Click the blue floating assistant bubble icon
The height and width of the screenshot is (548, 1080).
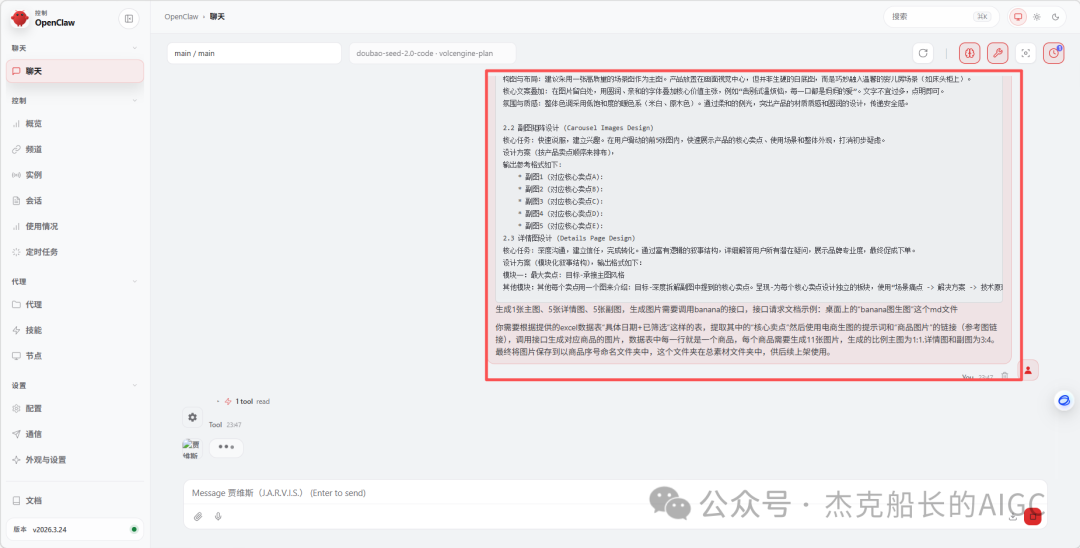(x=1065, y=401)
